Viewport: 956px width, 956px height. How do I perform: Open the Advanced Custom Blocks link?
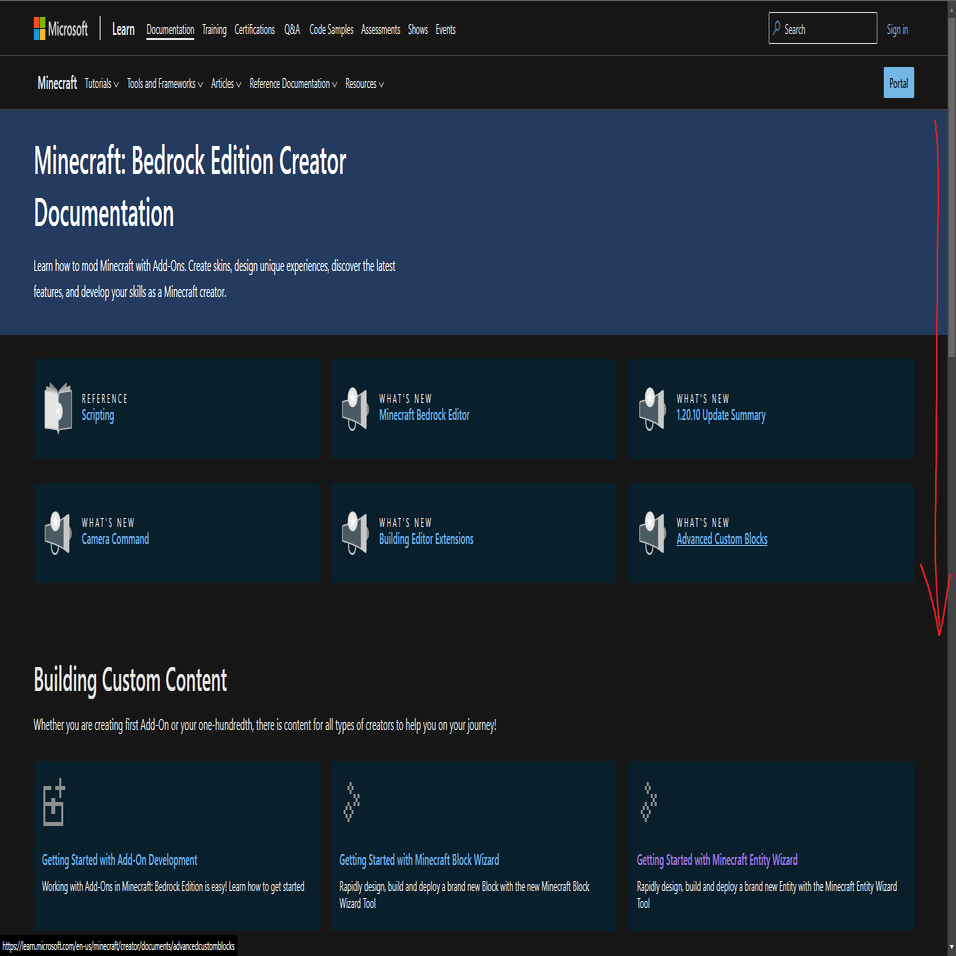point(721,539)
